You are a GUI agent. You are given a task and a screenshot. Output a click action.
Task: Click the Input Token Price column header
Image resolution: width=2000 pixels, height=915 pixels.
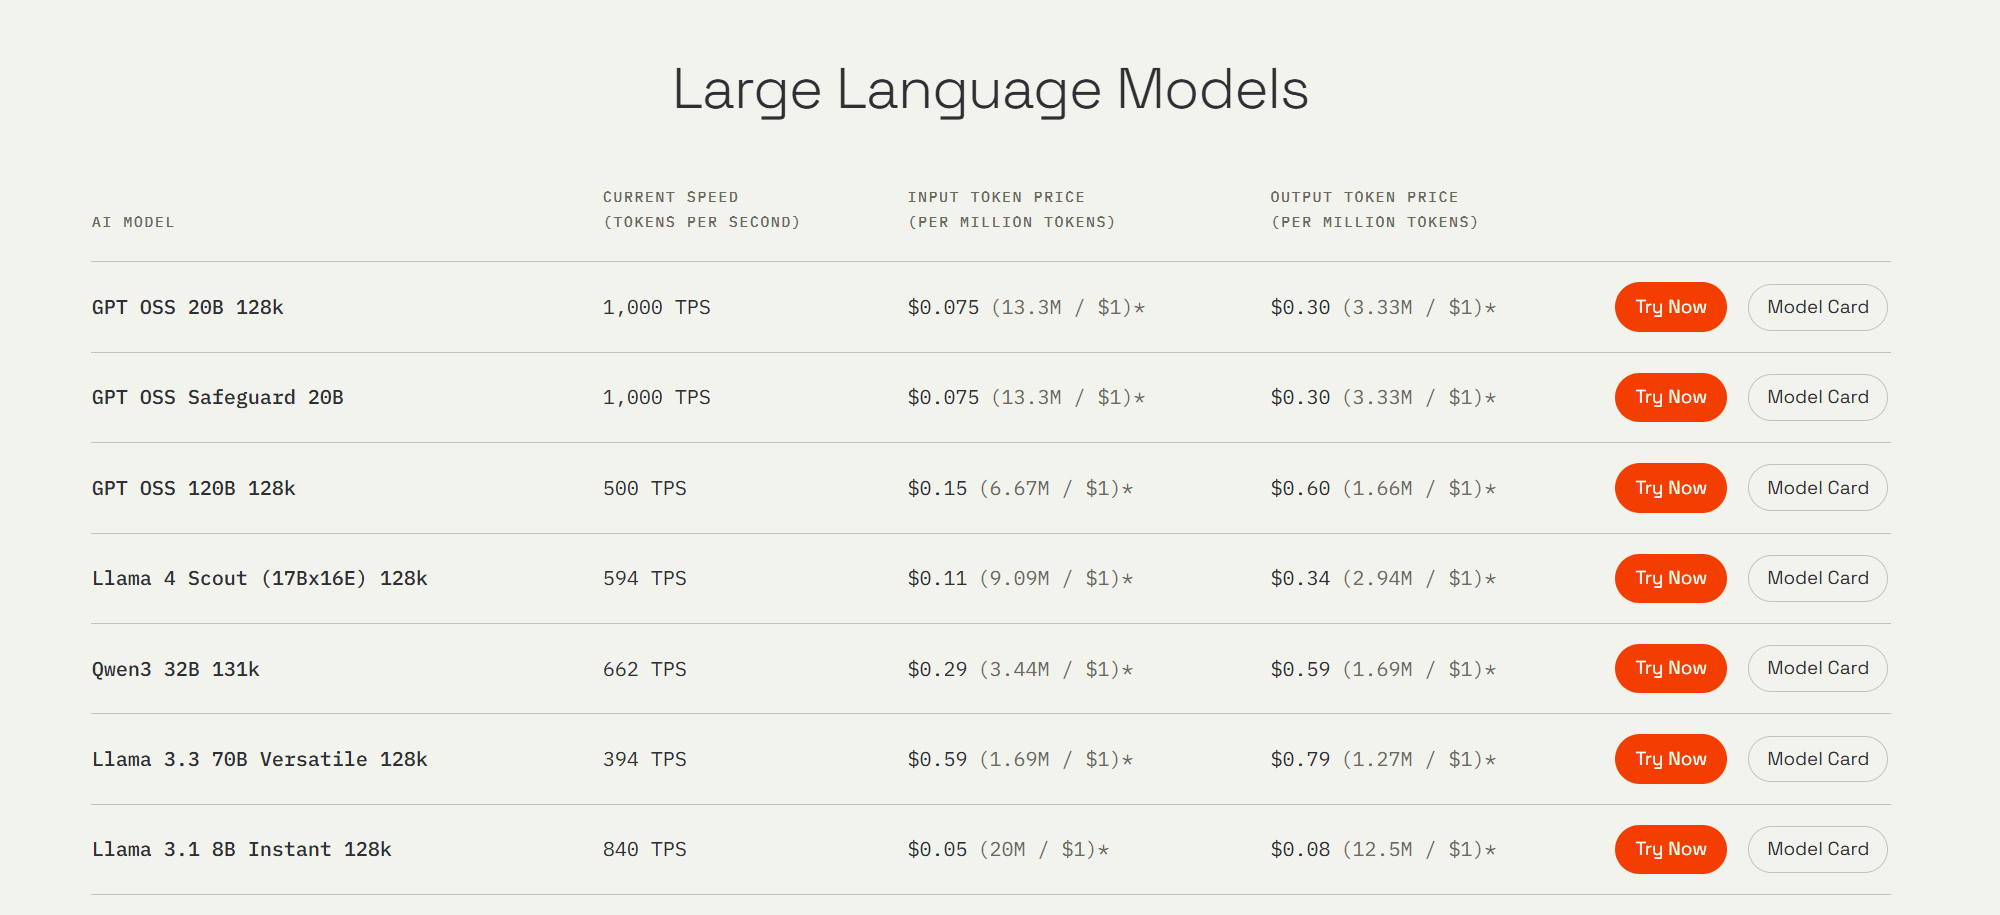pyautogui.click(x=1011, y=210)
